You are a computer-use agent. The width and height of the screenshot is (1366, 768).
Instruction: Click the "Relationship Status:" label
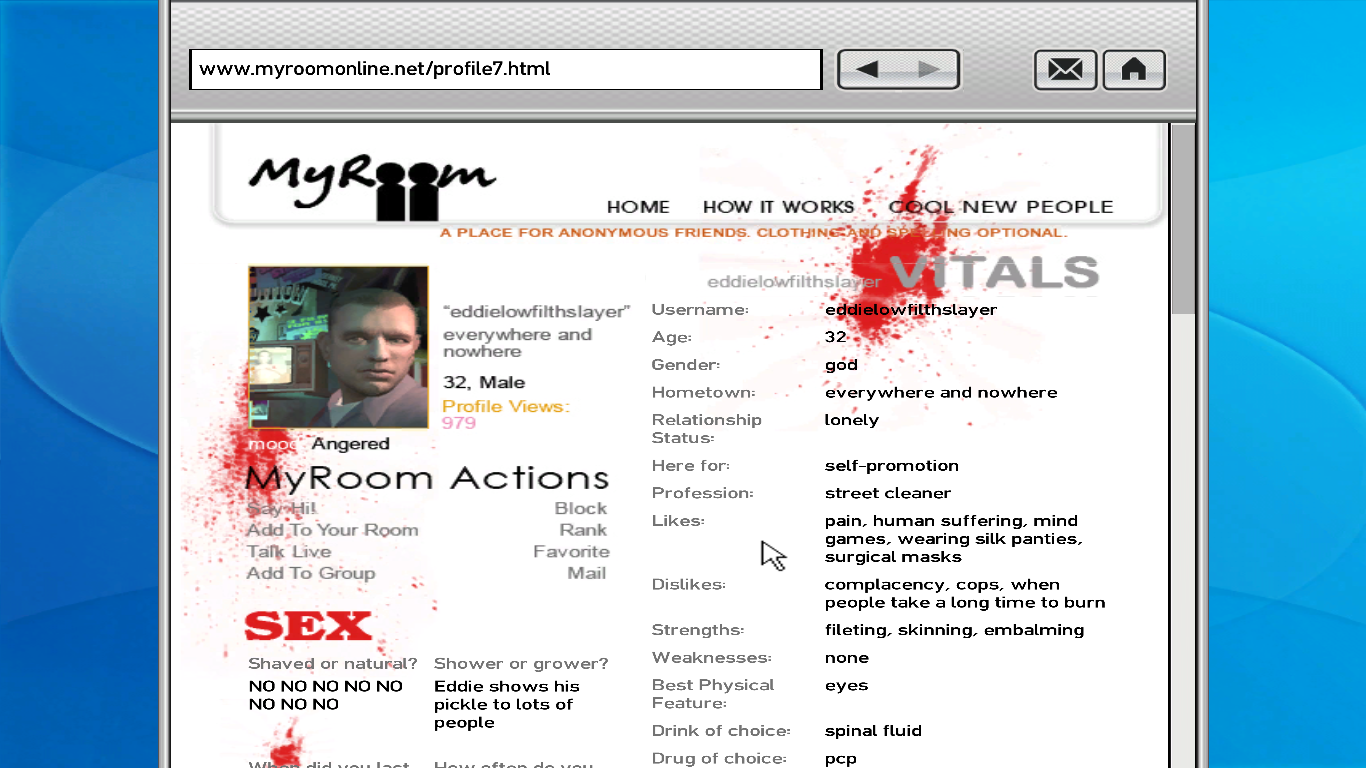(x=707, y=429)
